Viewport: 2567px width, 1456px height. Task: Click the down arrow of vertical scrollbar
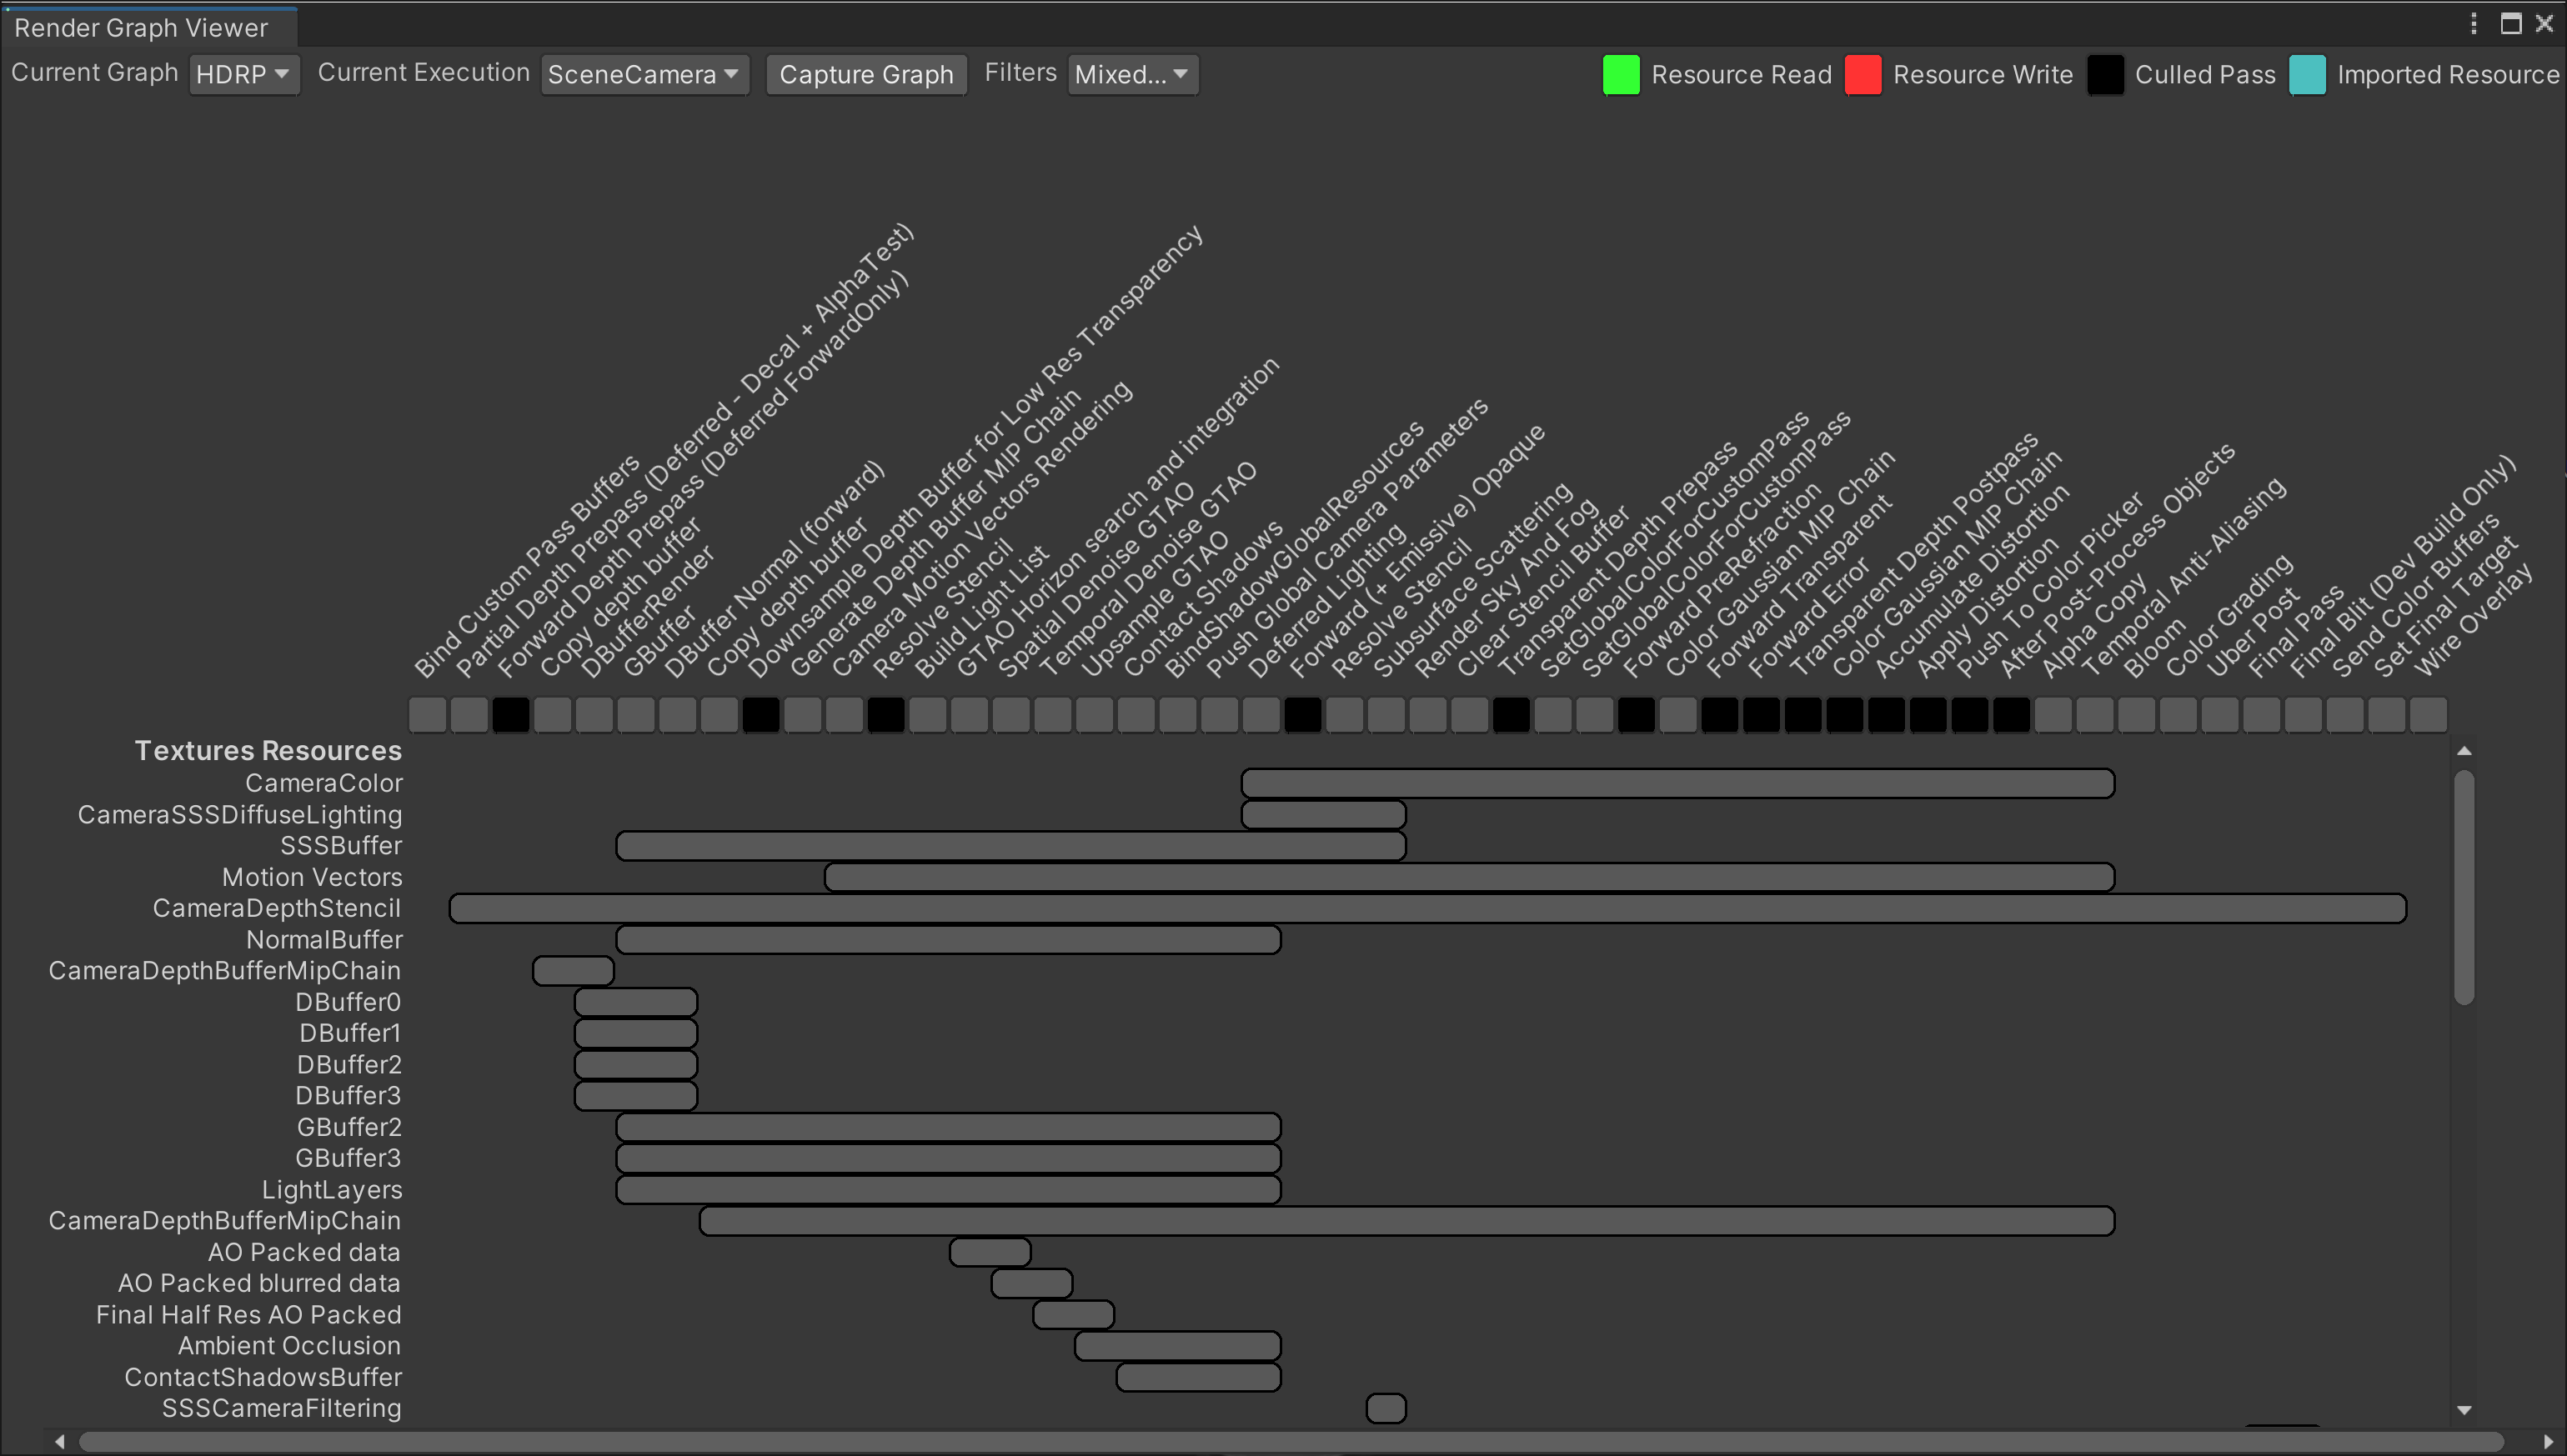(2464, 1410)
